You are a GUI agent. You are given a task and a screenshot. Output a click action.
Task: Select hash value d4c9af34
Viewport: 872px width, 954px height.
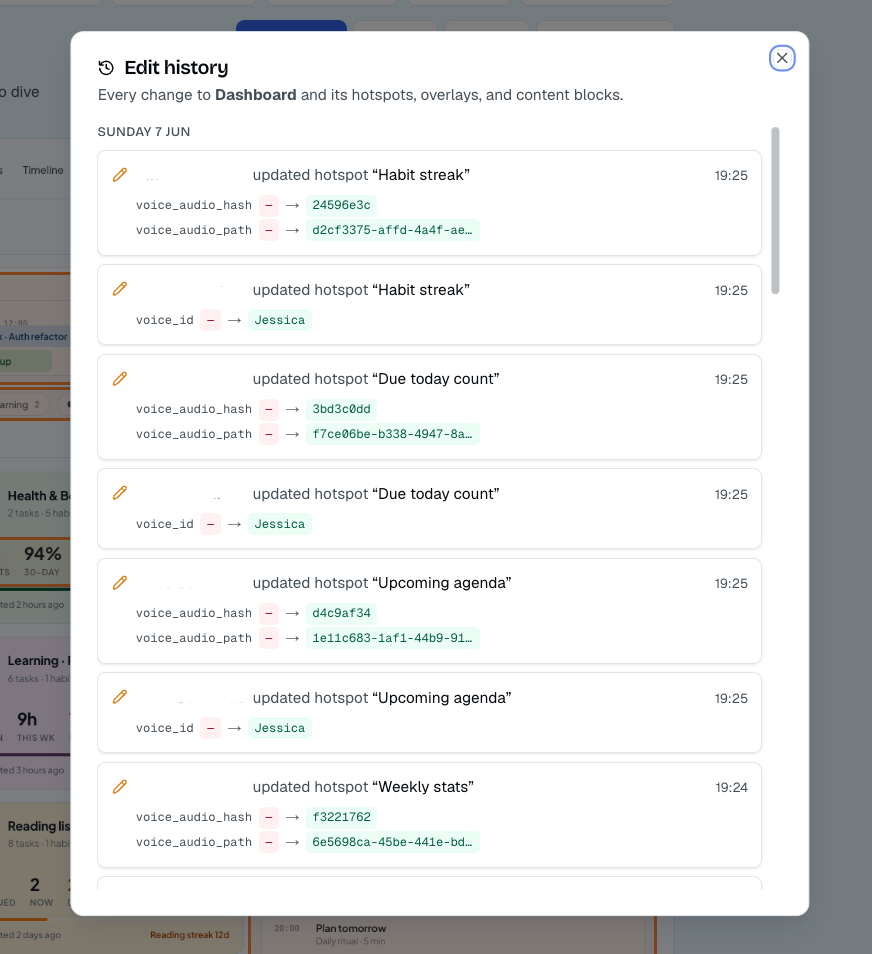[341, 613]
